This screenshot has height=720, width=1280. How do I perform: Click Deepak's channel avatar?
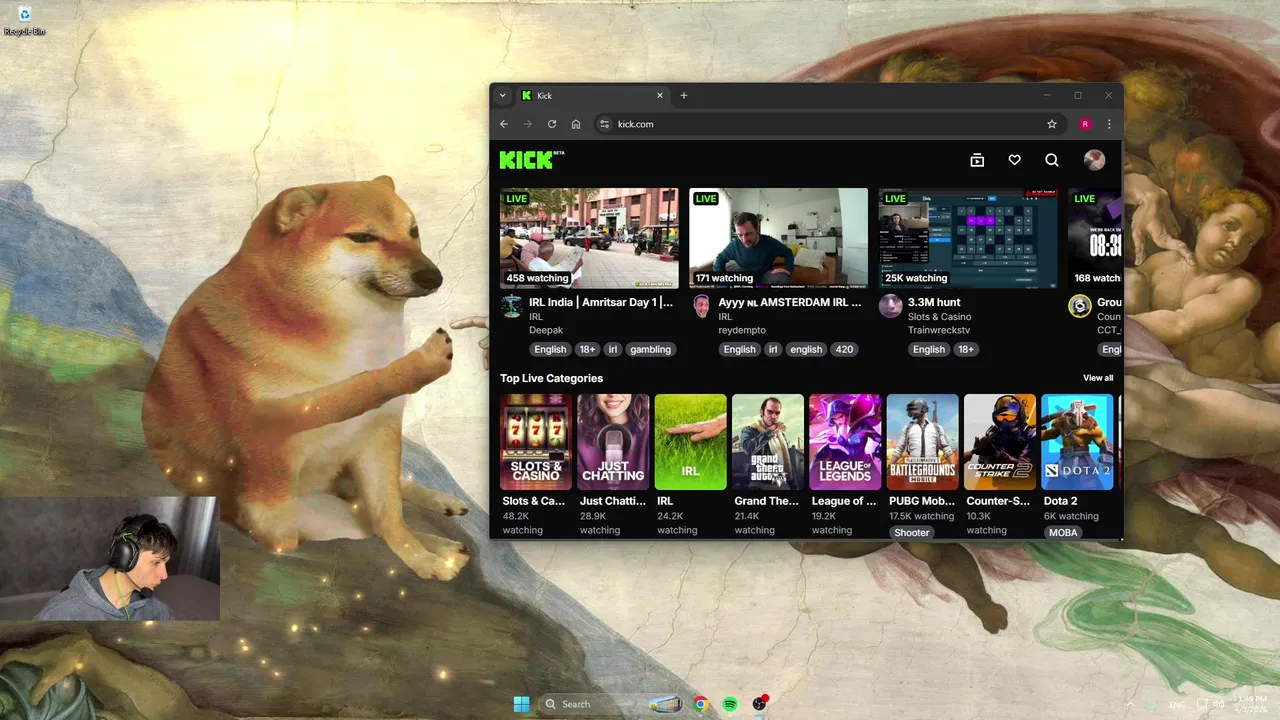pos(512,306)
